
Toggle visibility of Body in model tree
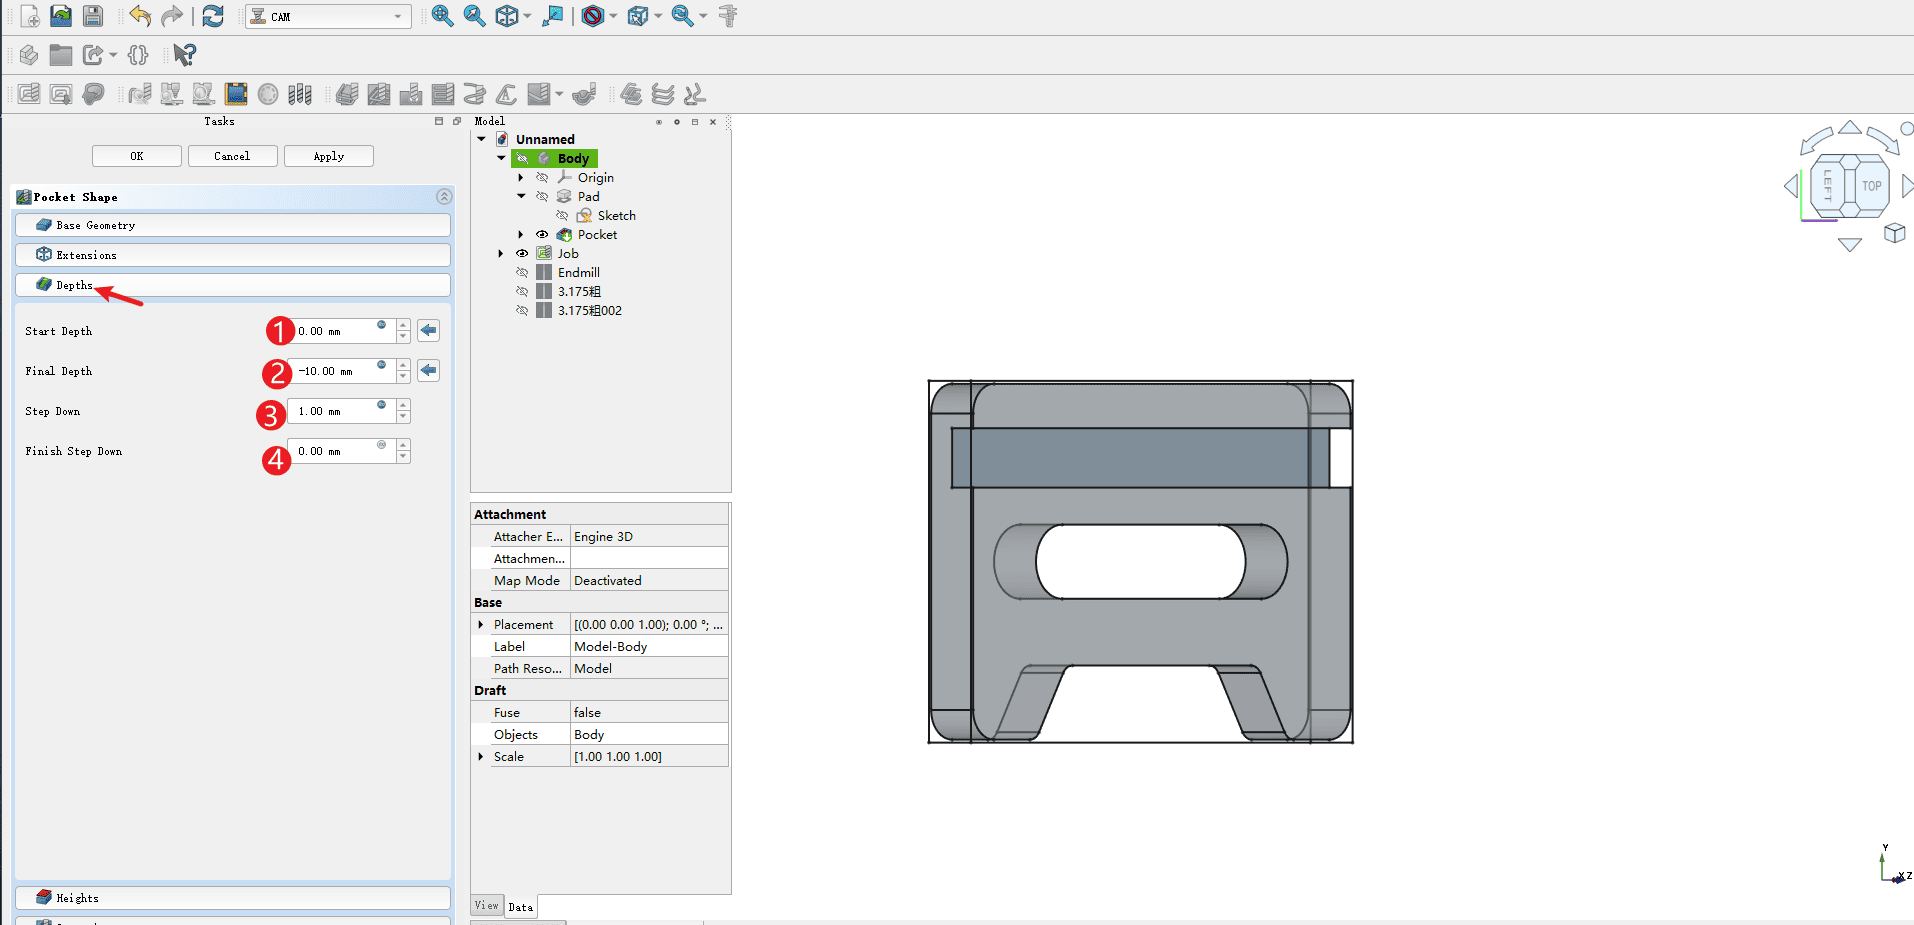[x=522, y=158]
